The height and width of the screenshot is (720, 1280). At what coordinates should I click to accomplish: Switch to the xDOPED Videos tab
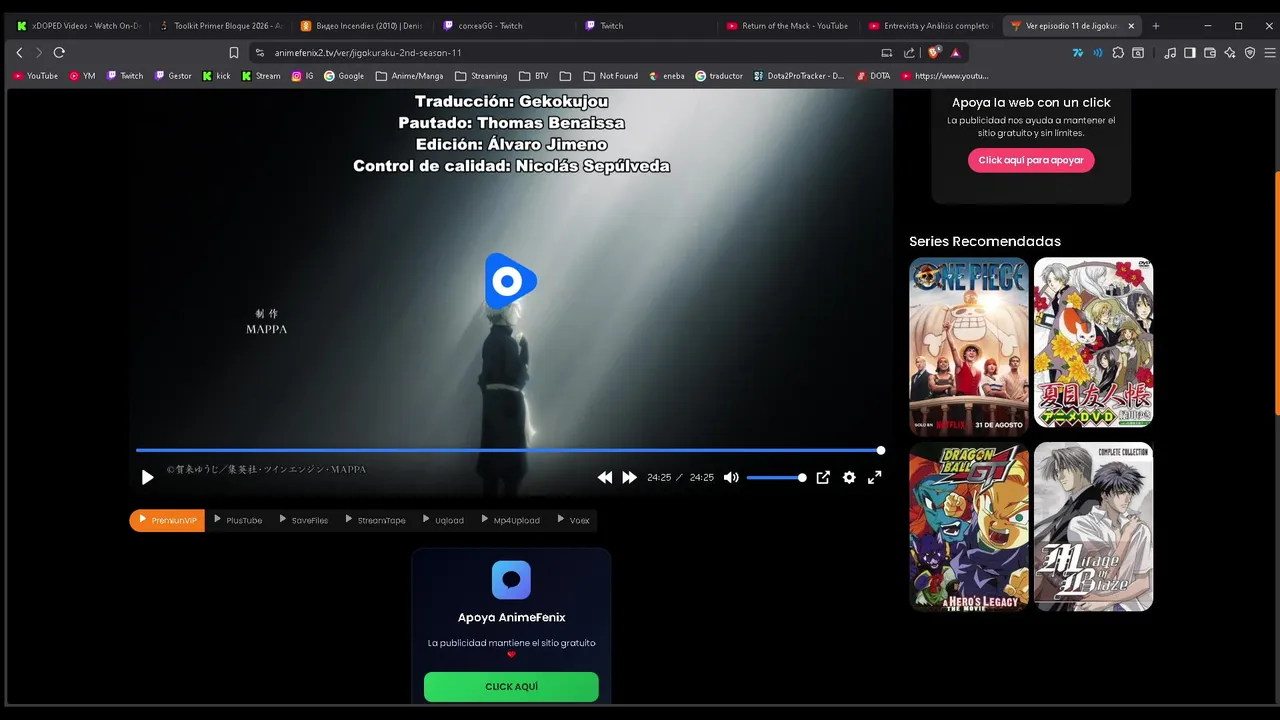(79, 26)
